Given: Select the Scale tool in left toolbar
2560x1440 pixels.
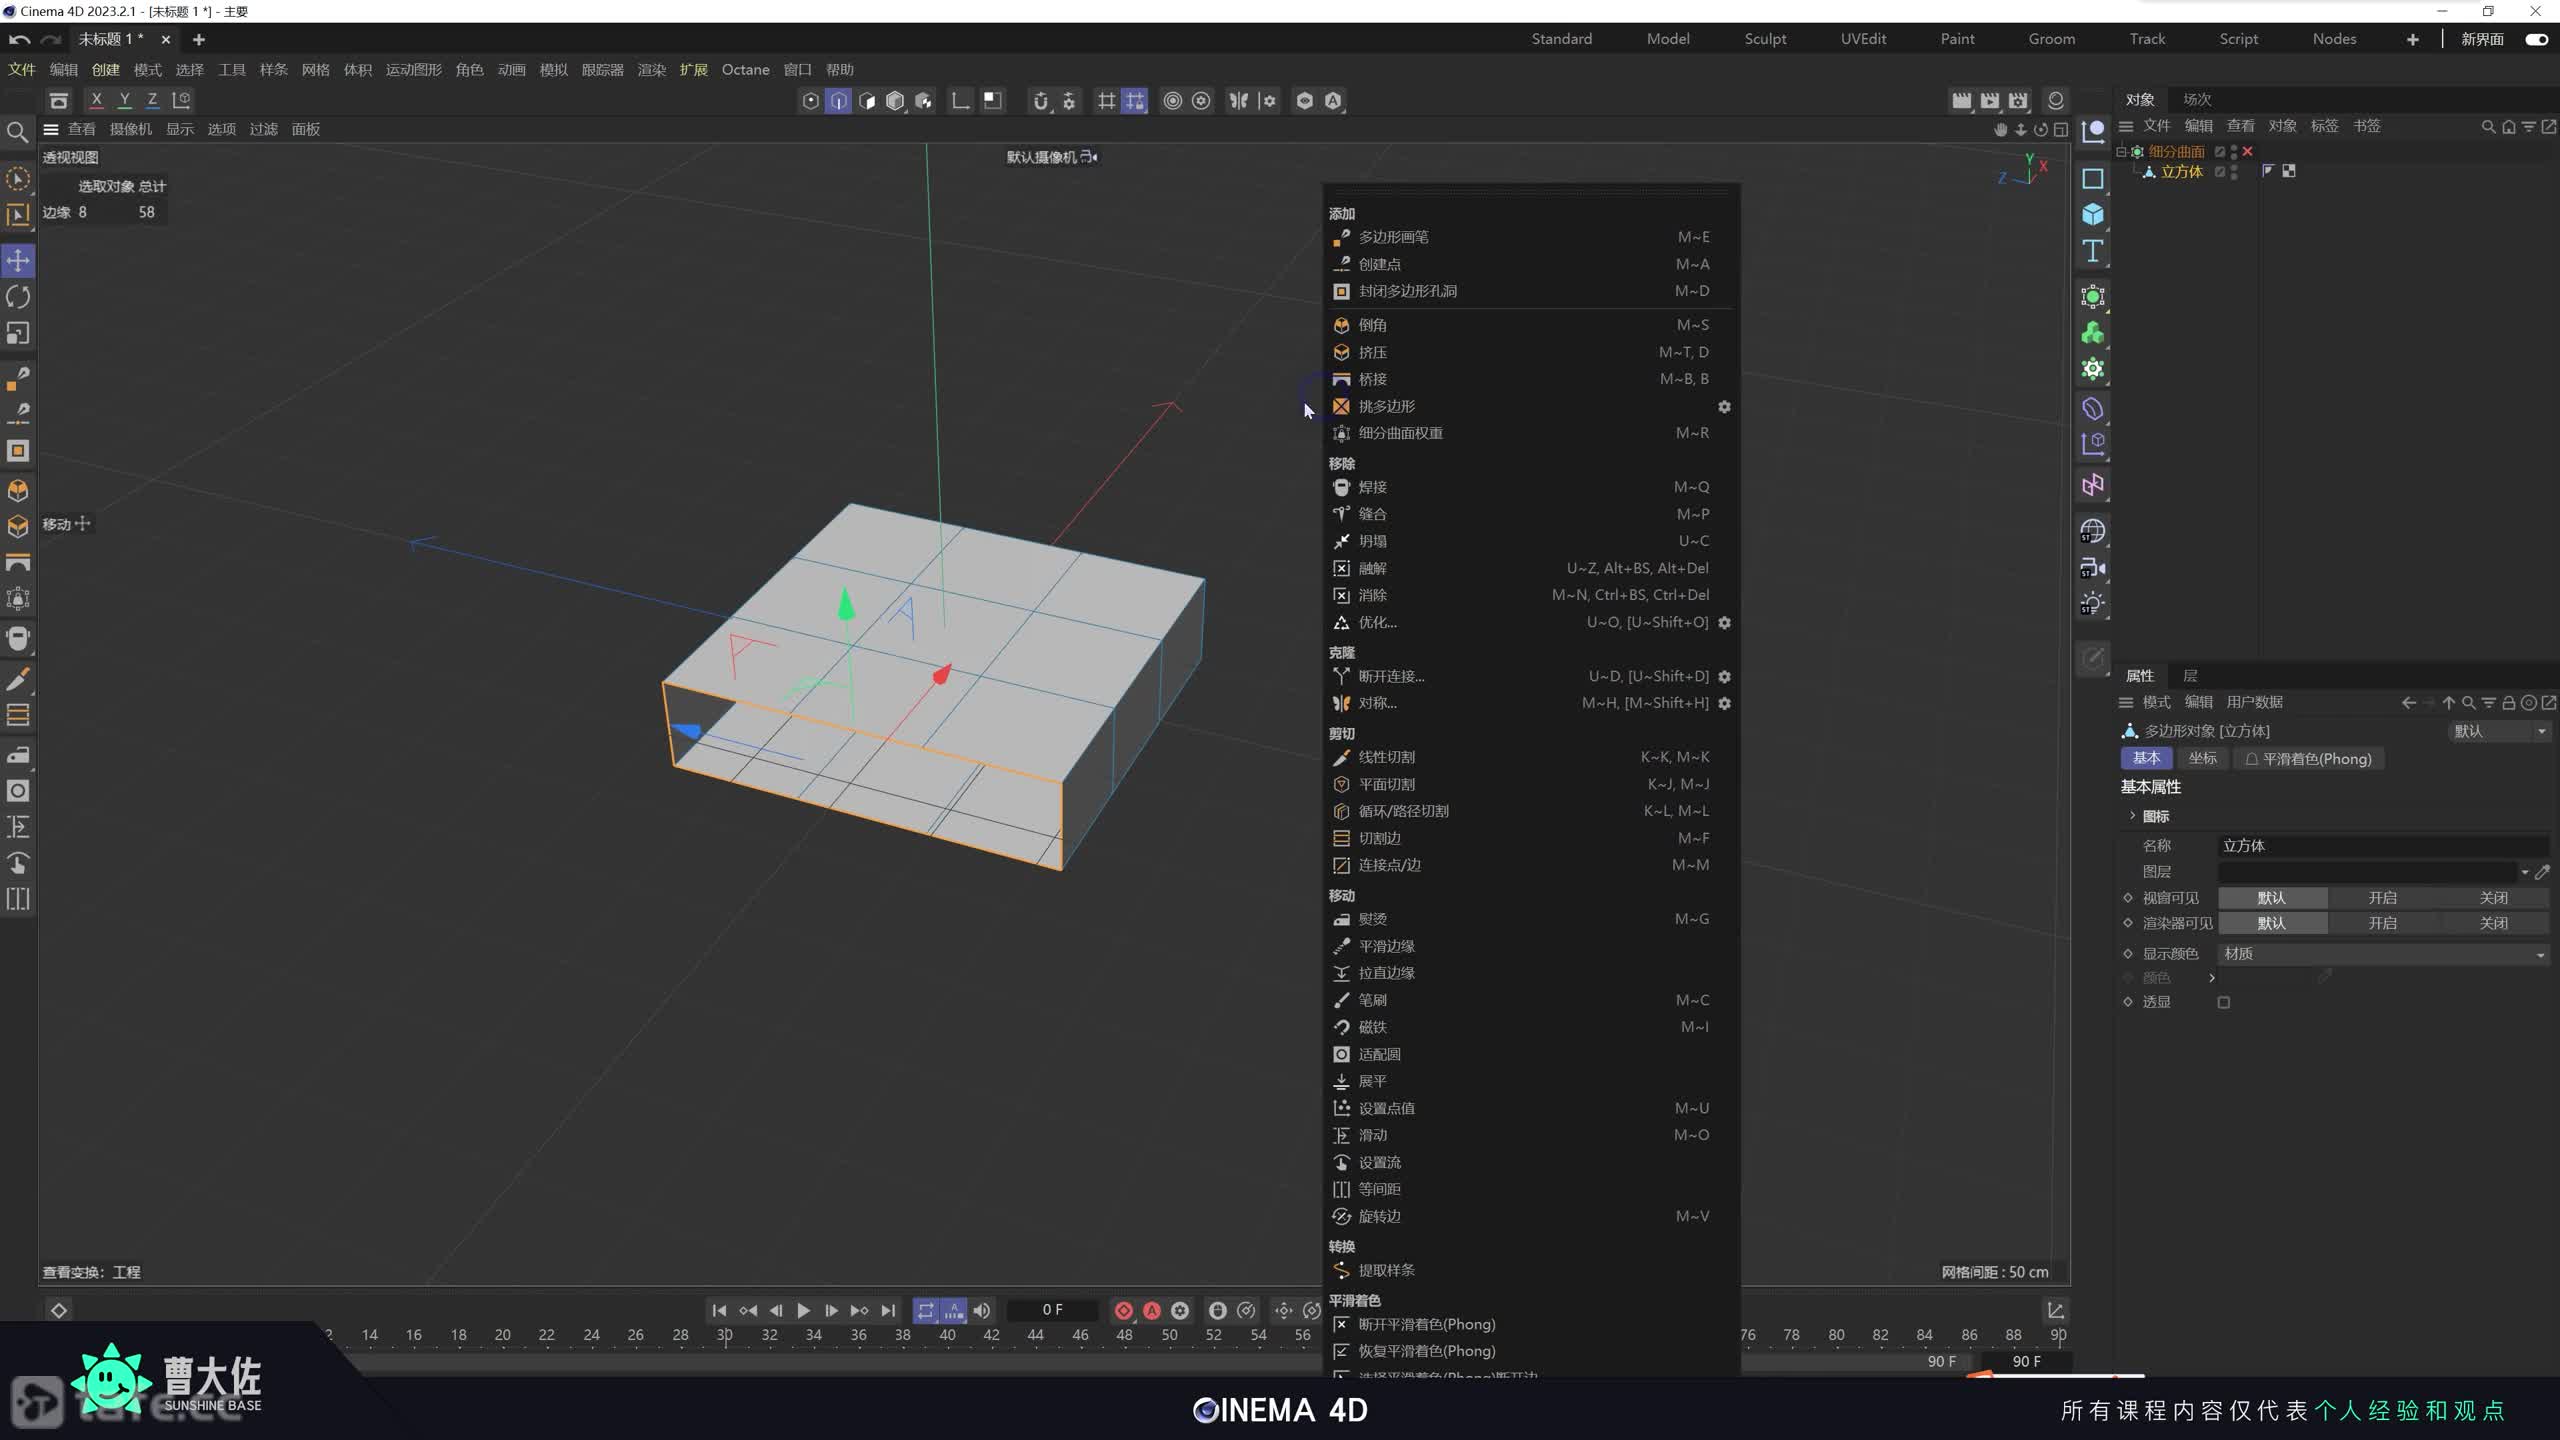Looking at the screenshot, I should coord(18,333).
